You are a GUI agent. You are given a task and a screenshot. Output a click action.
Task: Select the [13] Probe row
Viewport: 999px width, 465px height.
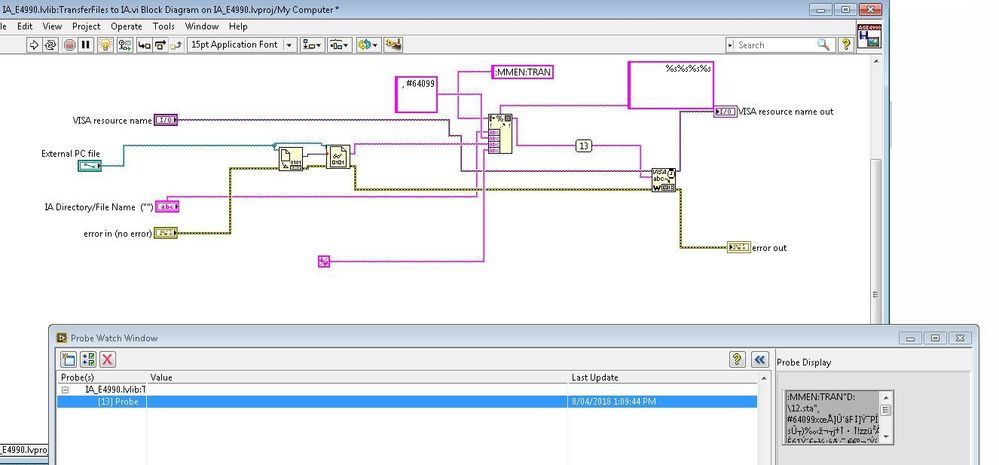tap(407, 401)
